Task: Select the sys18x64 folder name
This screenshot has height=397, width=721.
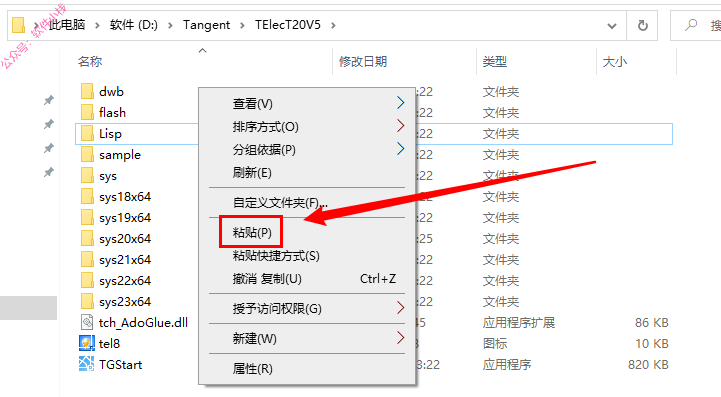Action: tap(125, 197)
